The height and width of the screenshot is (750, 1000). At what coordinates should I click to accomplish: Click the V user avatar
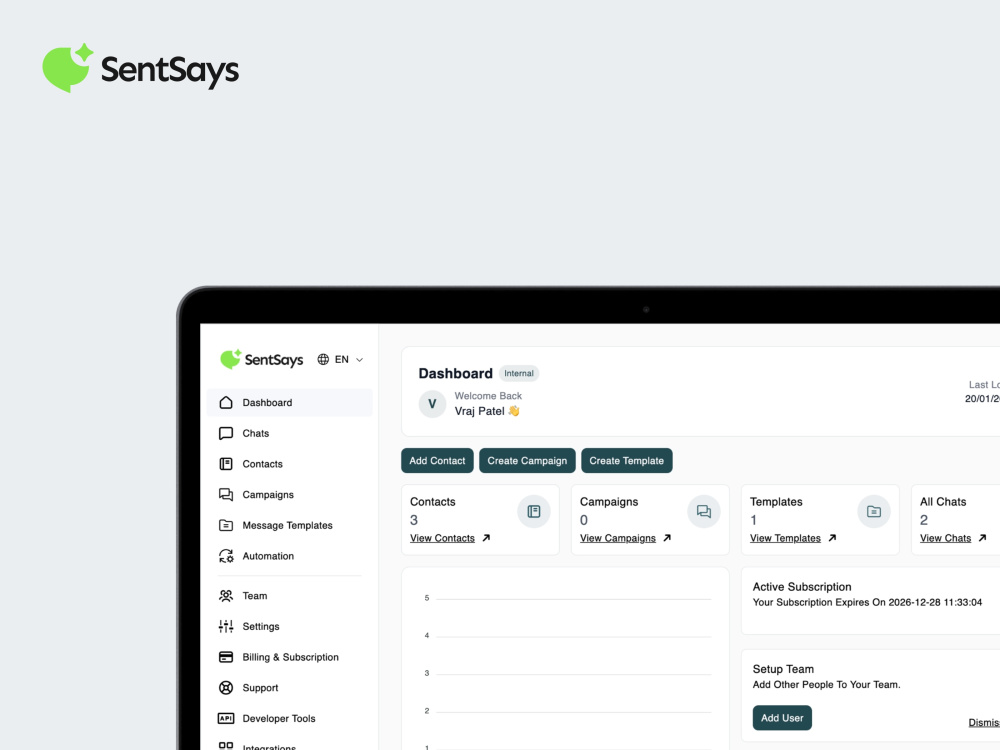(x=432, y=404)
